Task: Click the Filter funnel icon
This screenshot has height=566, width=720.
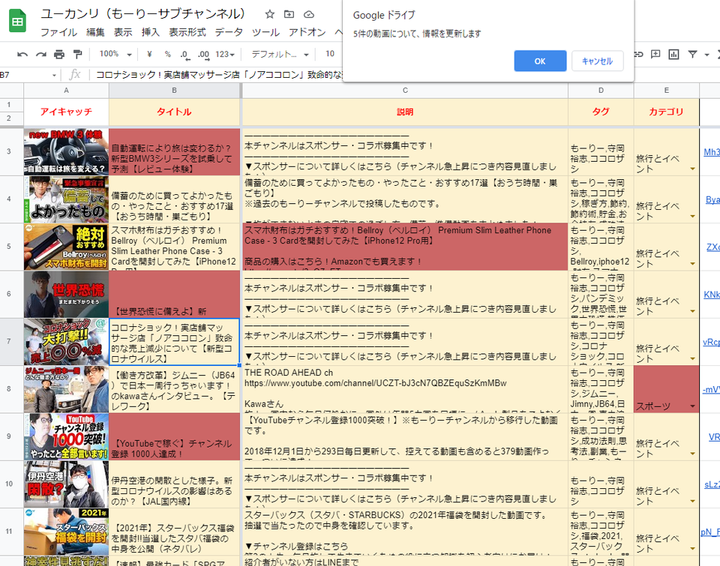Action: (x=692, y=55)
